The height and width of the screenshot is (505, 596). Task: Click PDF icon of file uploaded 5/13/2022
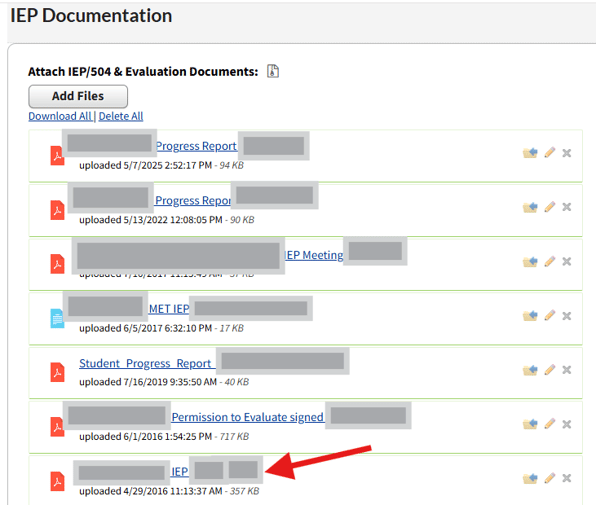57,210
